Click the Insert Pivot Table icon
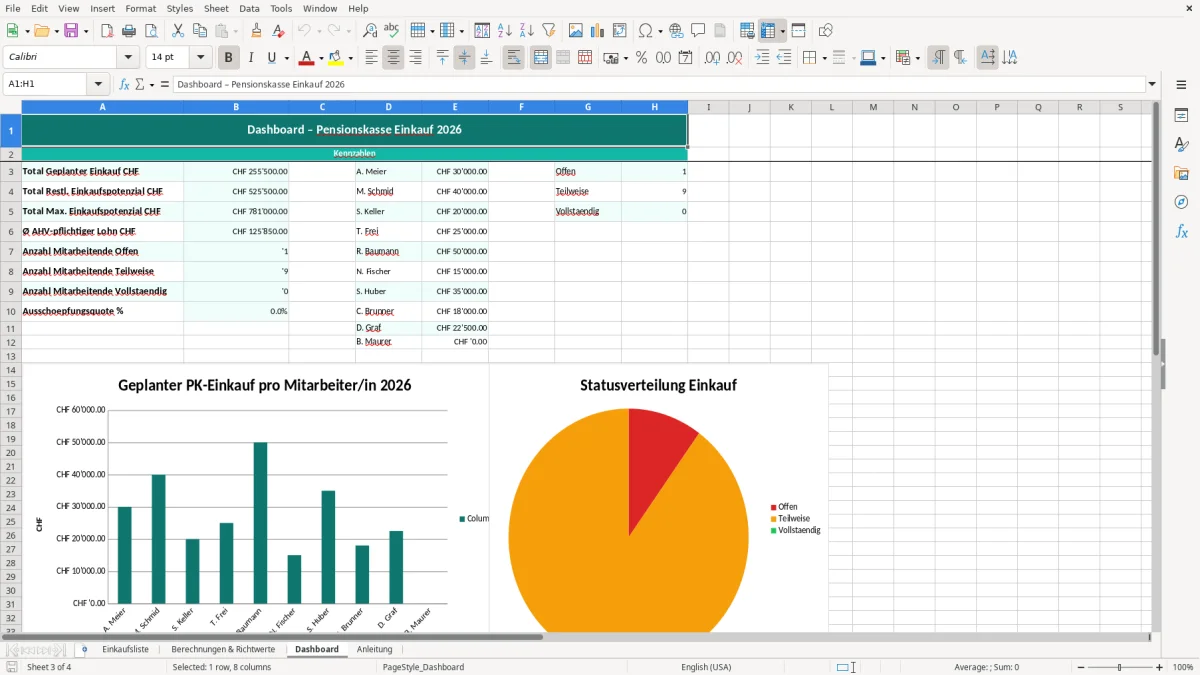The width and height of the screenshot is (1200, 675). pos(620,31)
